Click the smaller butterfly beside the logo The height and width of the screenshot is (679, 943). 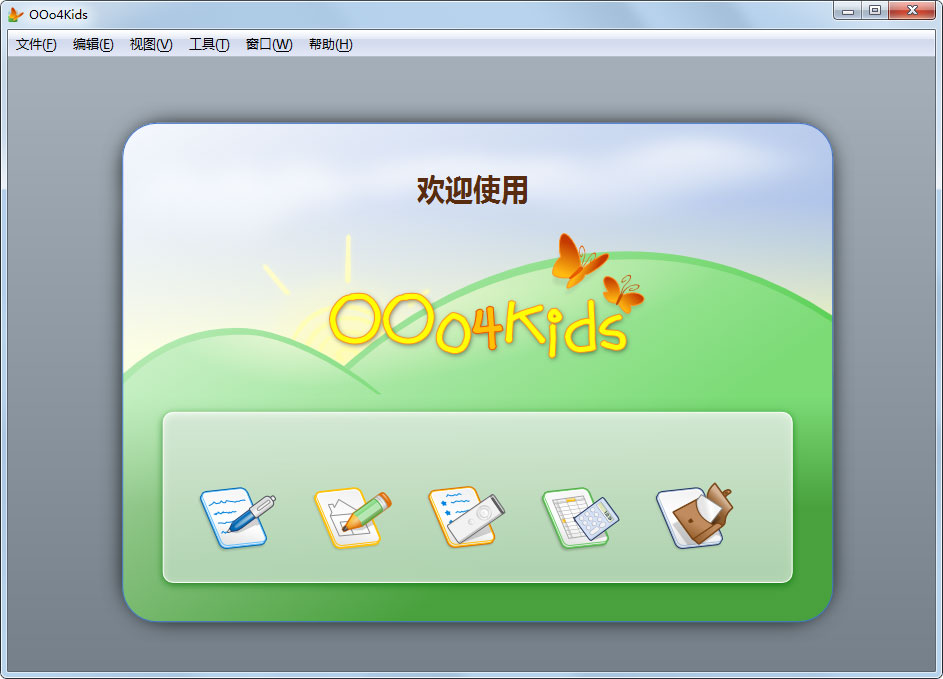(622, 295)
